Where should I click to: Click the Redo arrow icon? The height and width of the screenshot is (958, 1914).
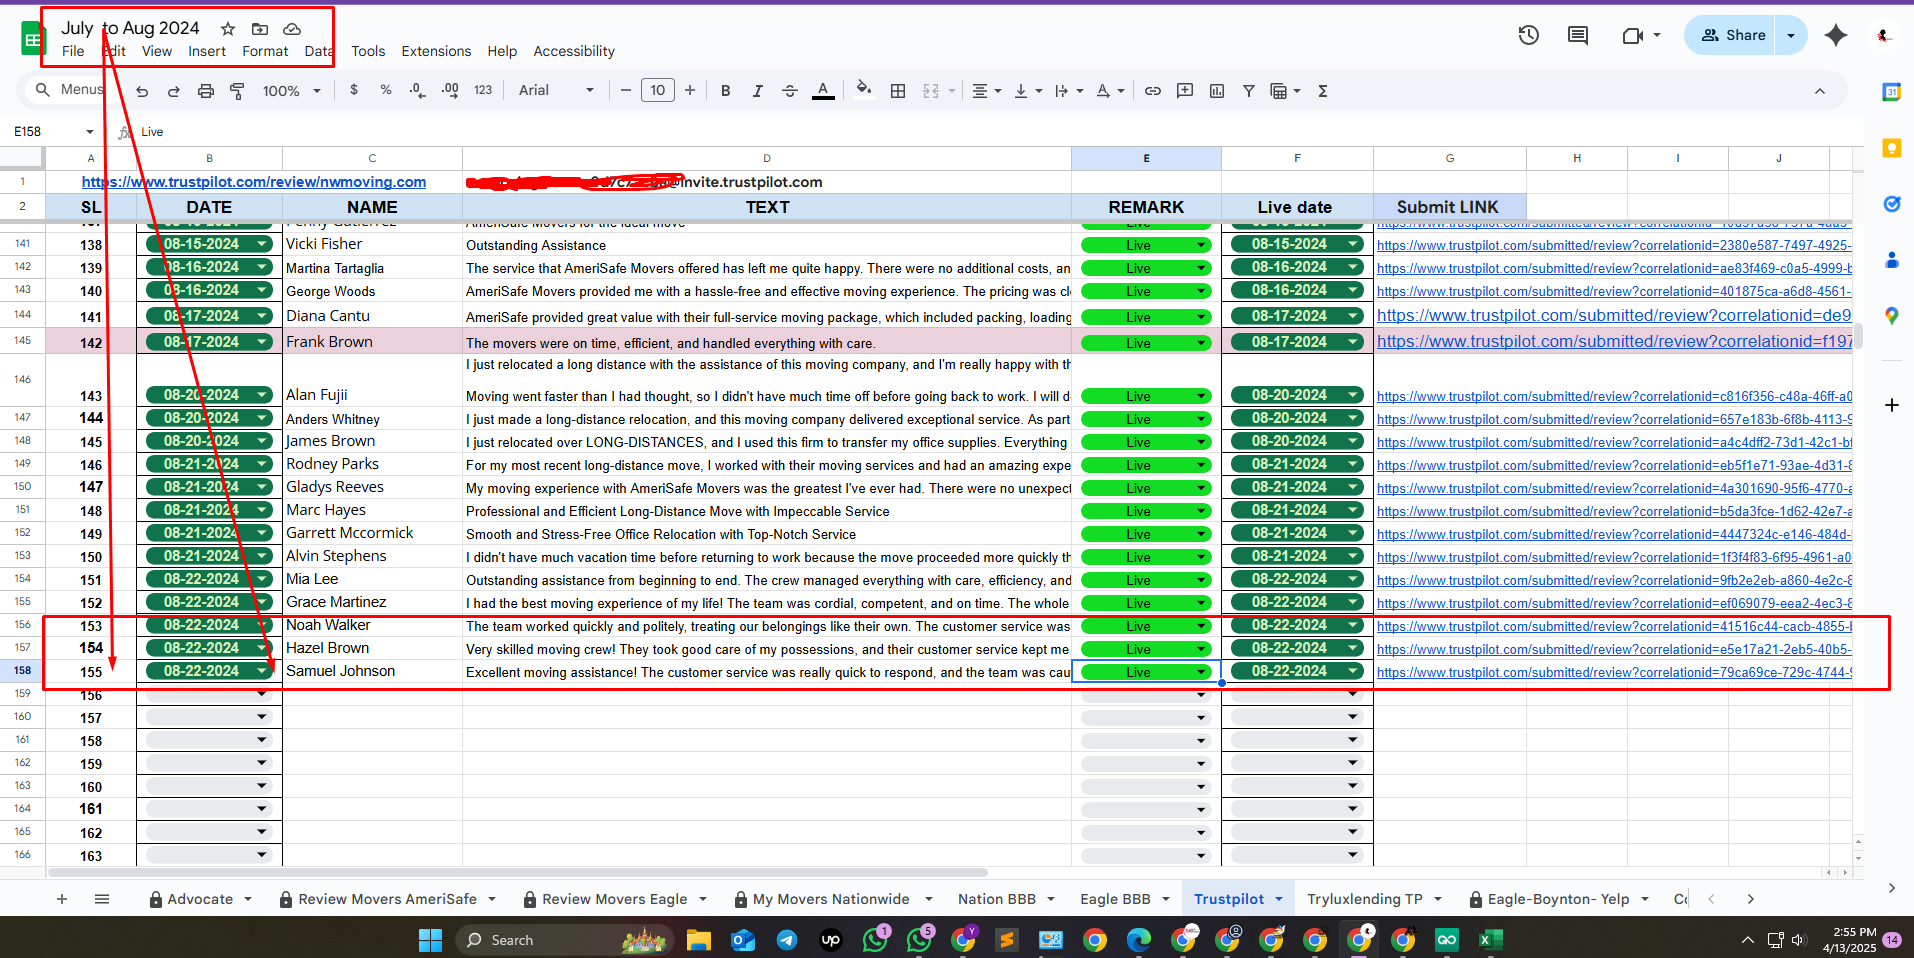pos(174,91)
